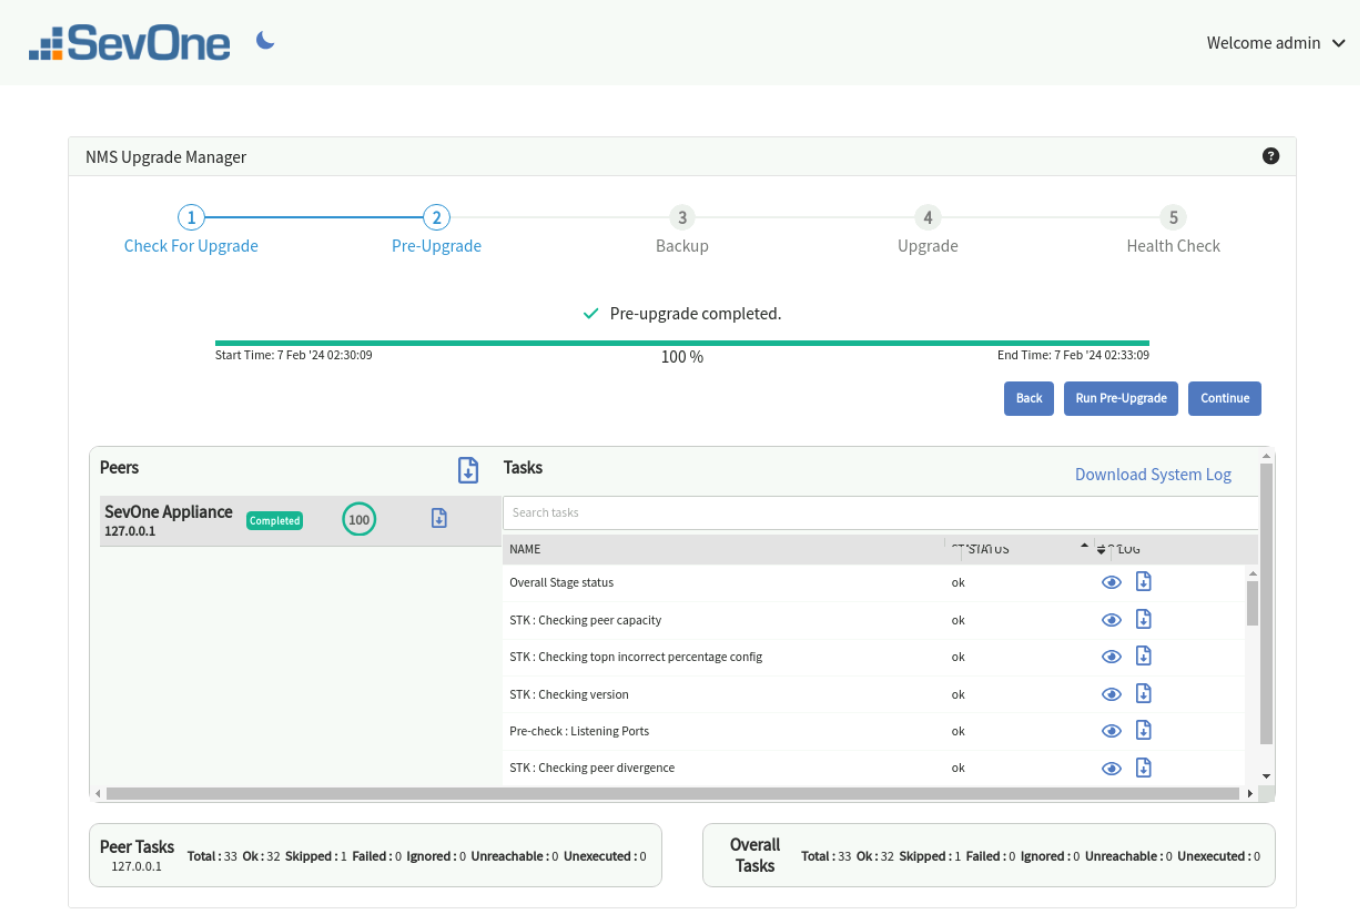
Task: Click the Completed status badge
Action: (x=274, y=521)
